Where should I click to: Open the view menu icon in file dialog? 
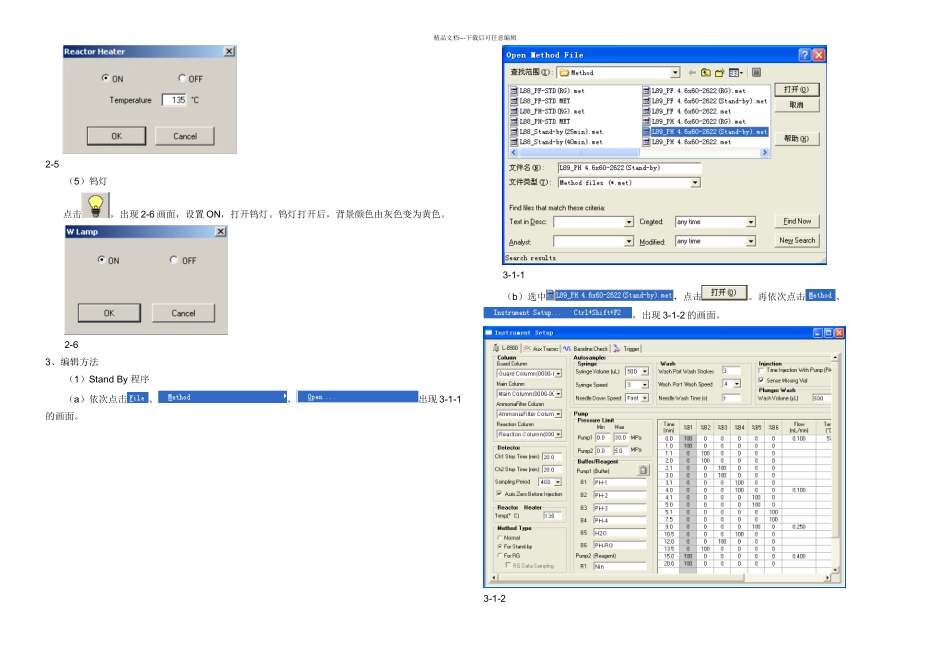tap(736, 73)
